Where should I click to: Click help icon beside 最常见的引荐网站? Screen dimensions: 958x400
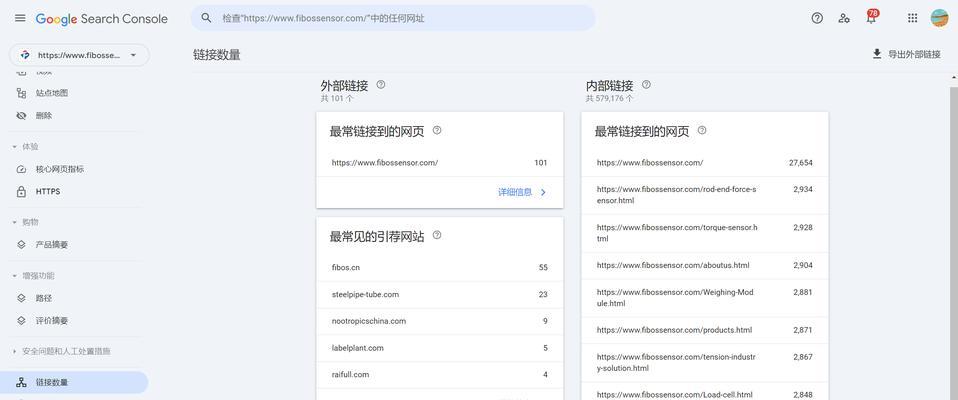pyautogui.click(x=437, y=235)
